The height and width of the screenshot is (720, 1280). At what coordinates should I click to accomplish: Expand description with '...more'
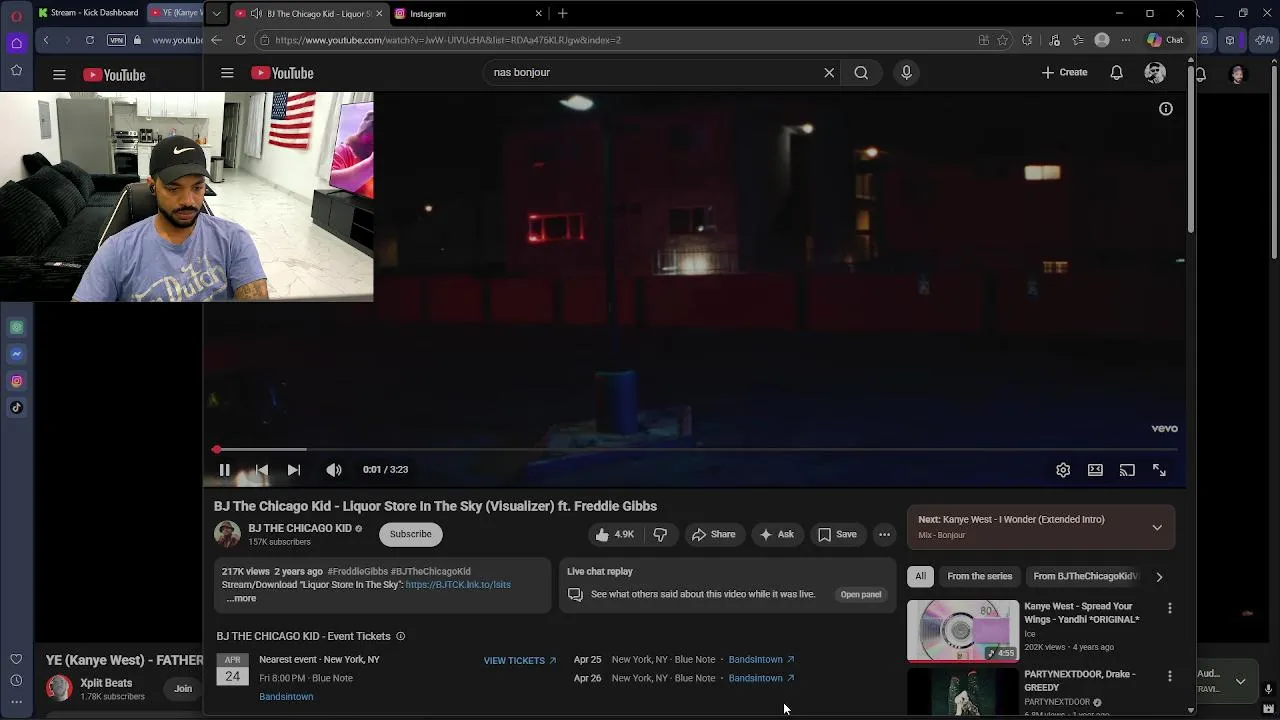coord(241,598)
